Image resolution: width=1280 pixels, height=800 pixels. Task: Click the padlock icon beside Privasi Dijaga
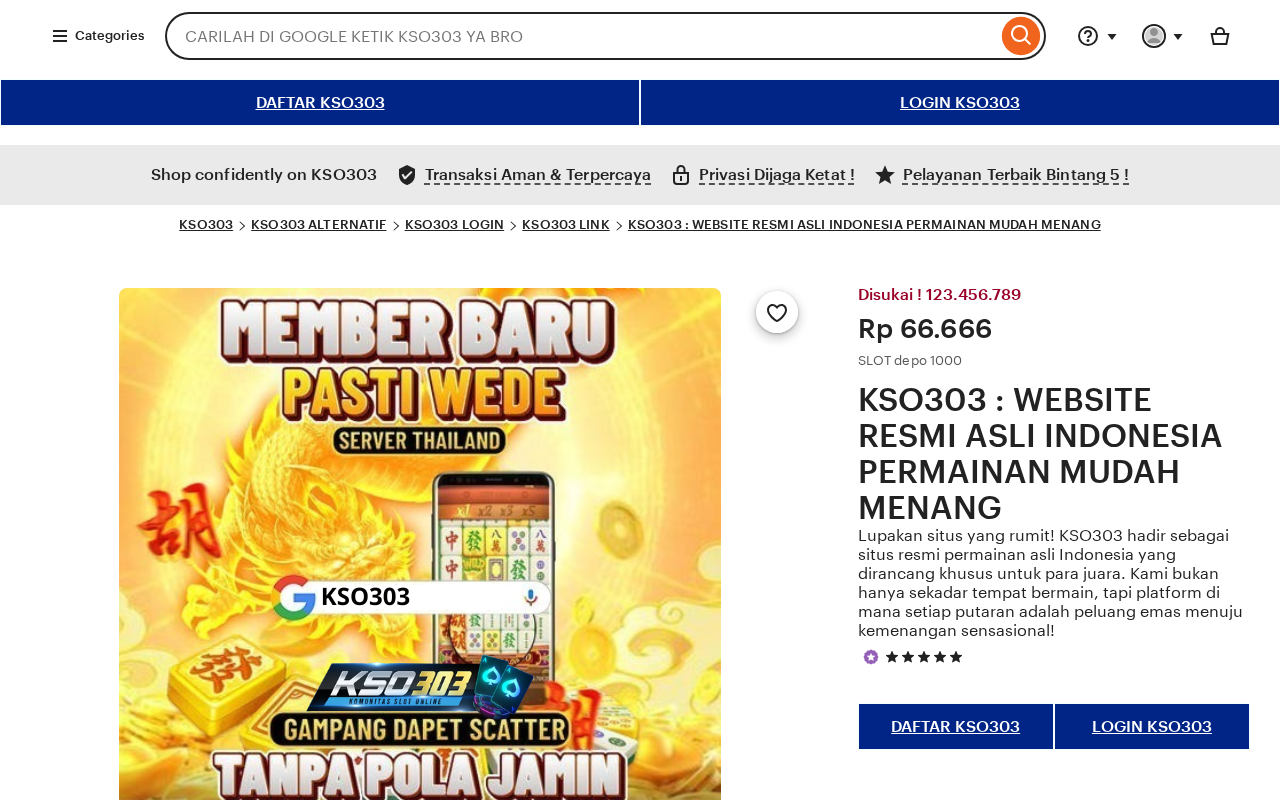tap(681, 175)
